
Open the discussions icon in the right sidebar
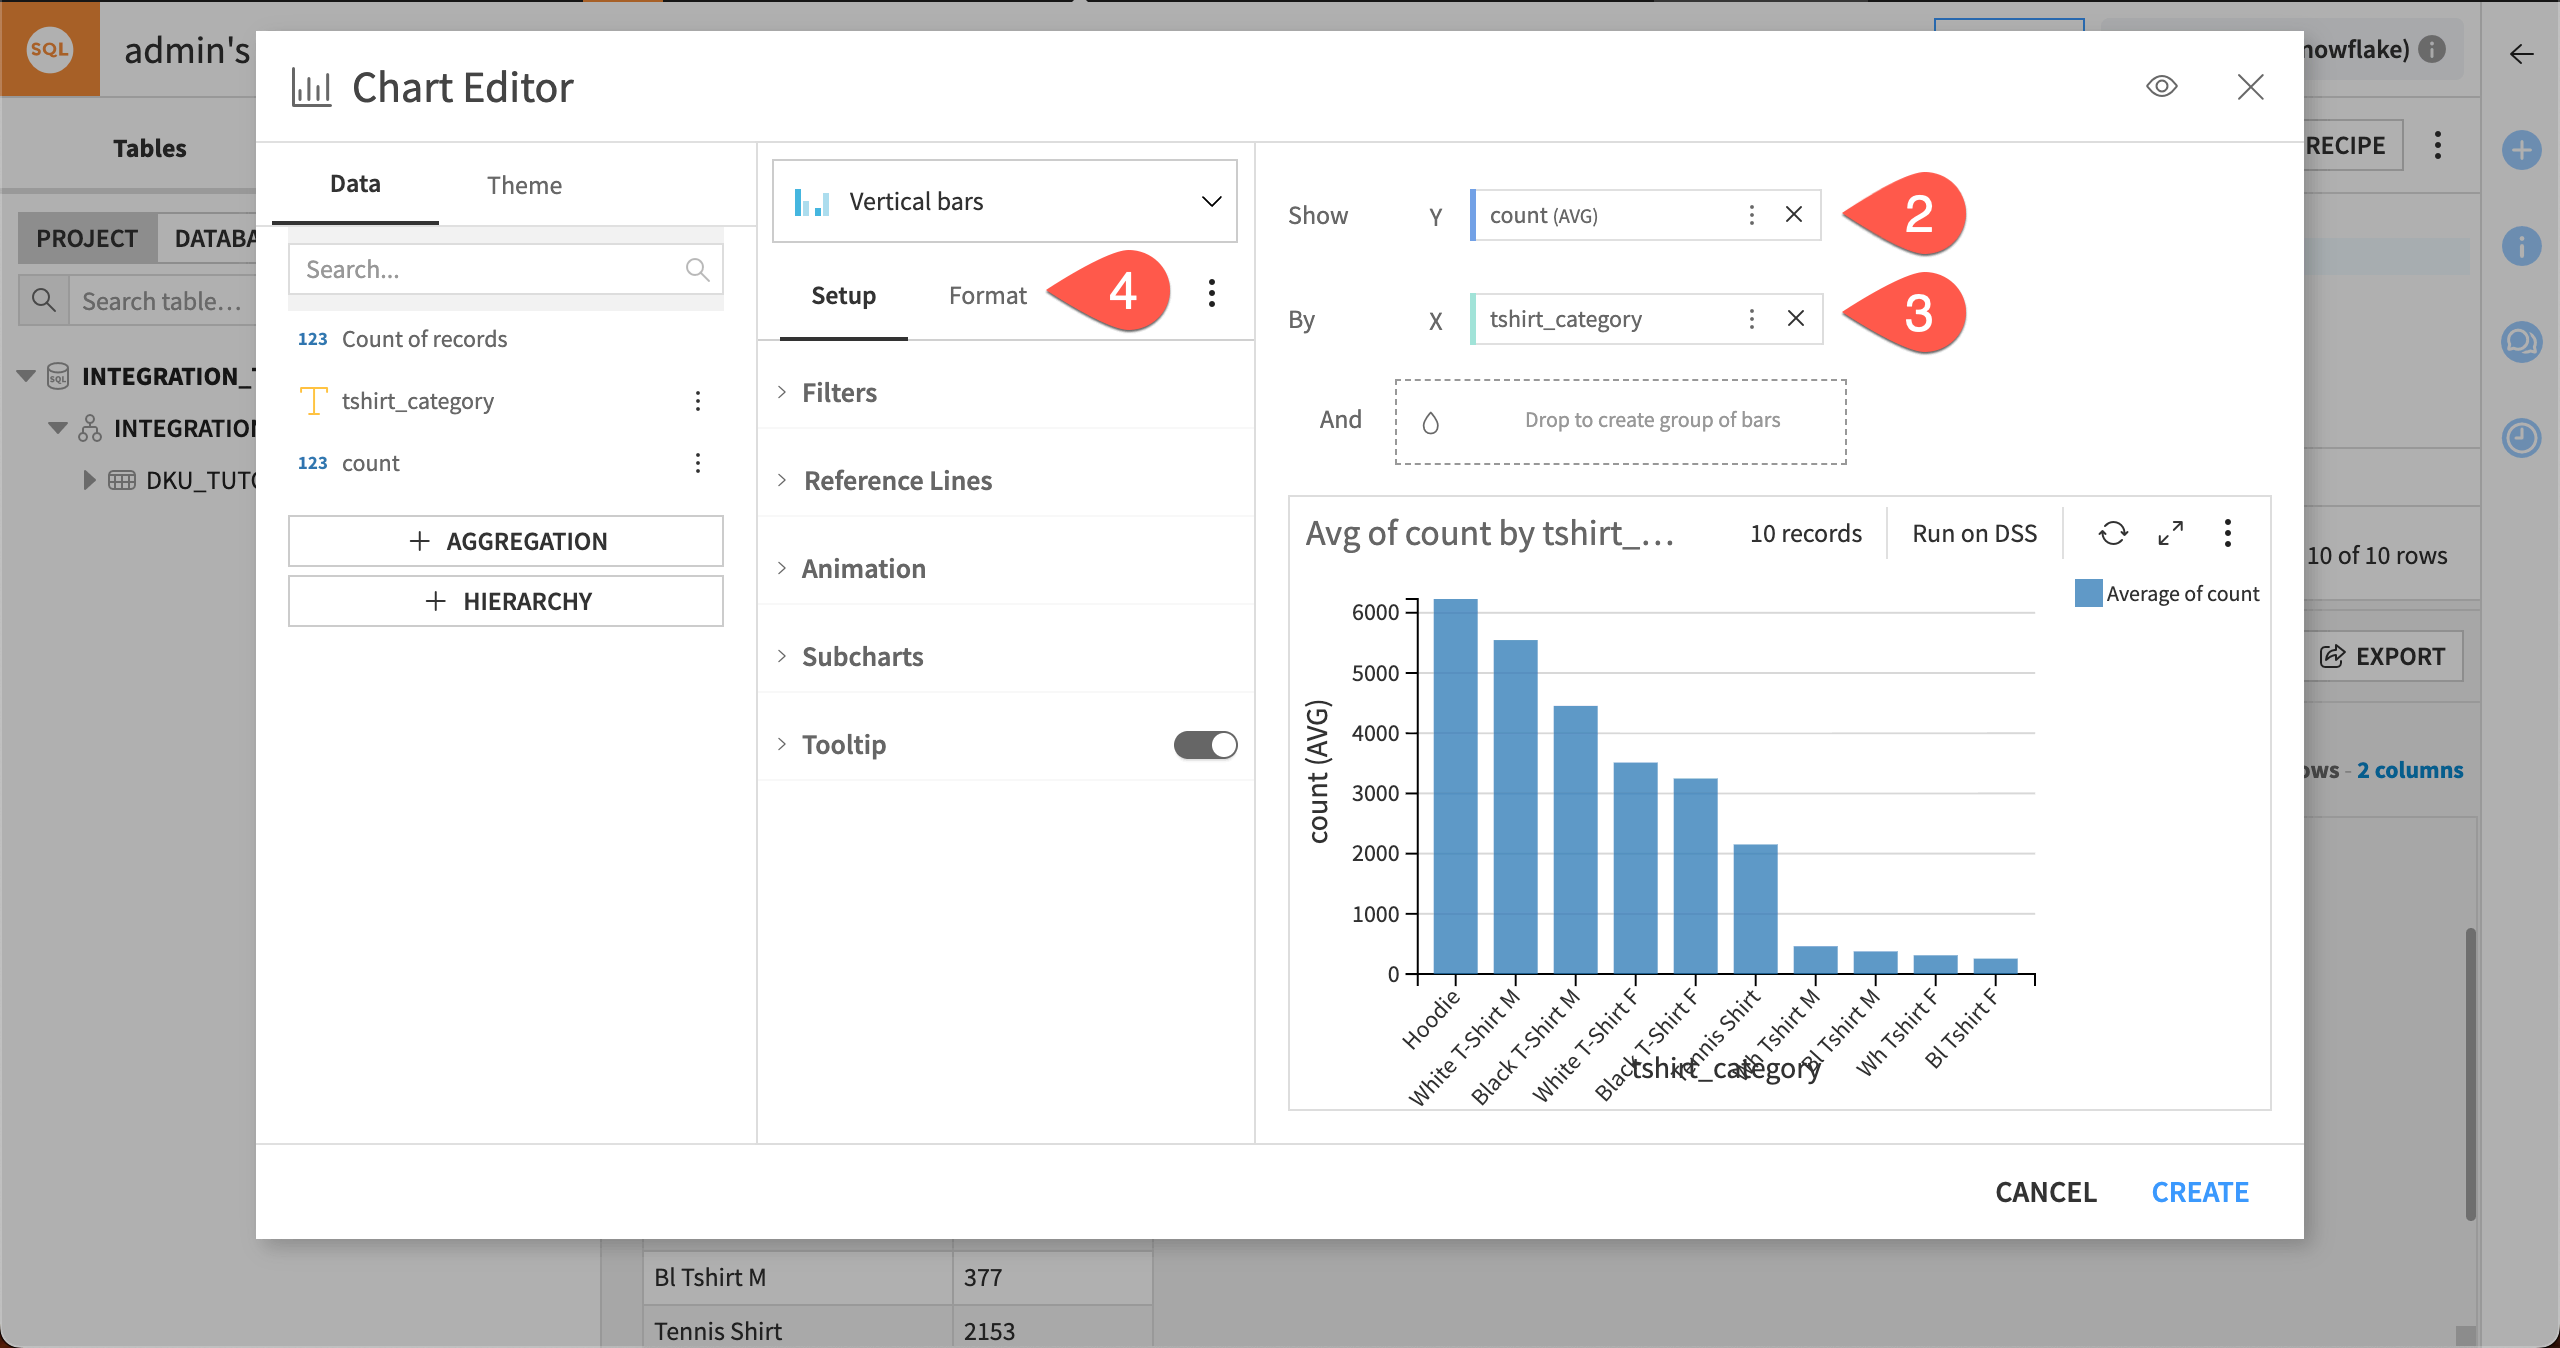(x=2523, y=342)
